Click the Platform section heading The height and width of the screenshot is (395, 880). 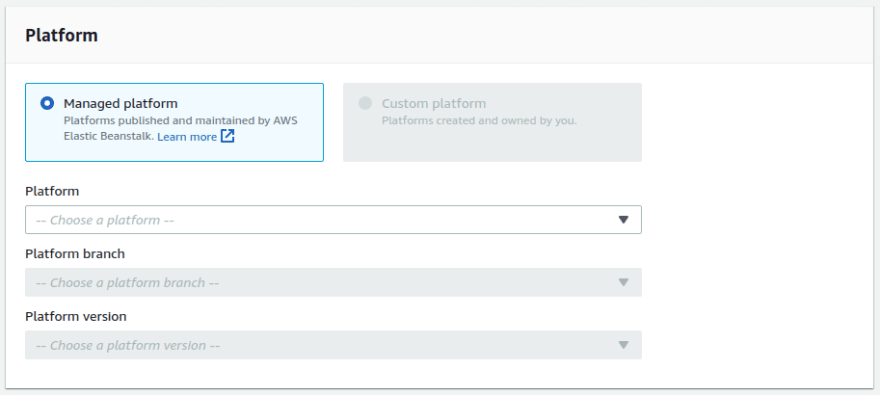tap(62, 35)
